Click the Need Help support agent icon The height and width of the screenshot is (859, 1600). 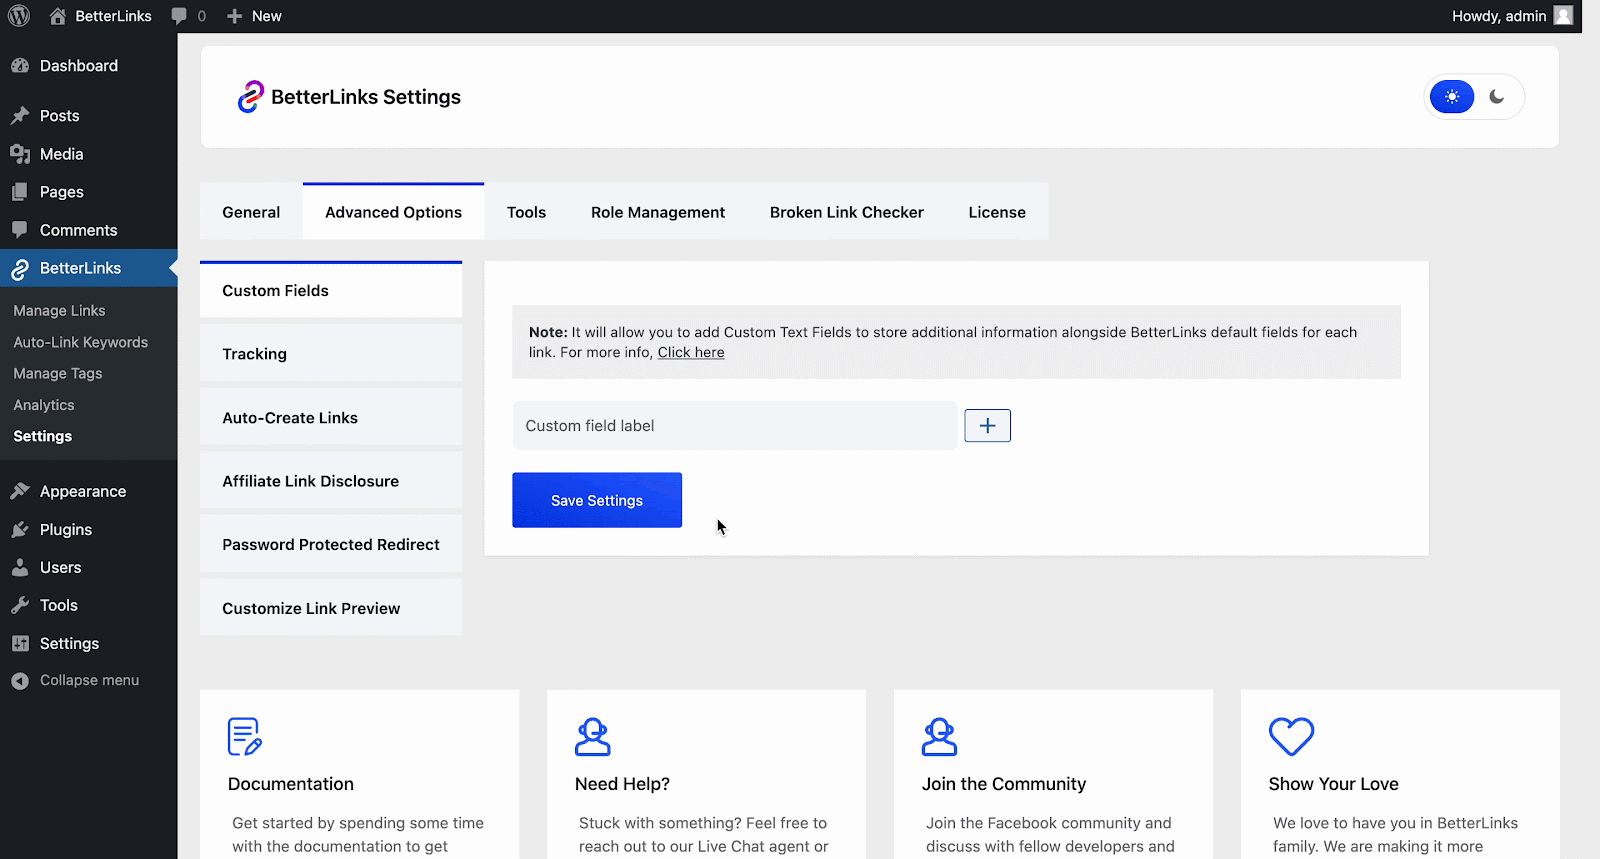pos(593,737)
